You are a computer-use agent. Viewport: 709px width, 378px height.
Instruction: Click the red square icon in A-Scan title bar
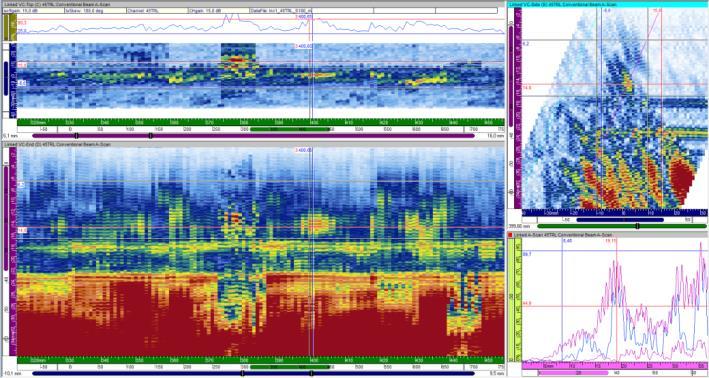[x=510, y=235]
